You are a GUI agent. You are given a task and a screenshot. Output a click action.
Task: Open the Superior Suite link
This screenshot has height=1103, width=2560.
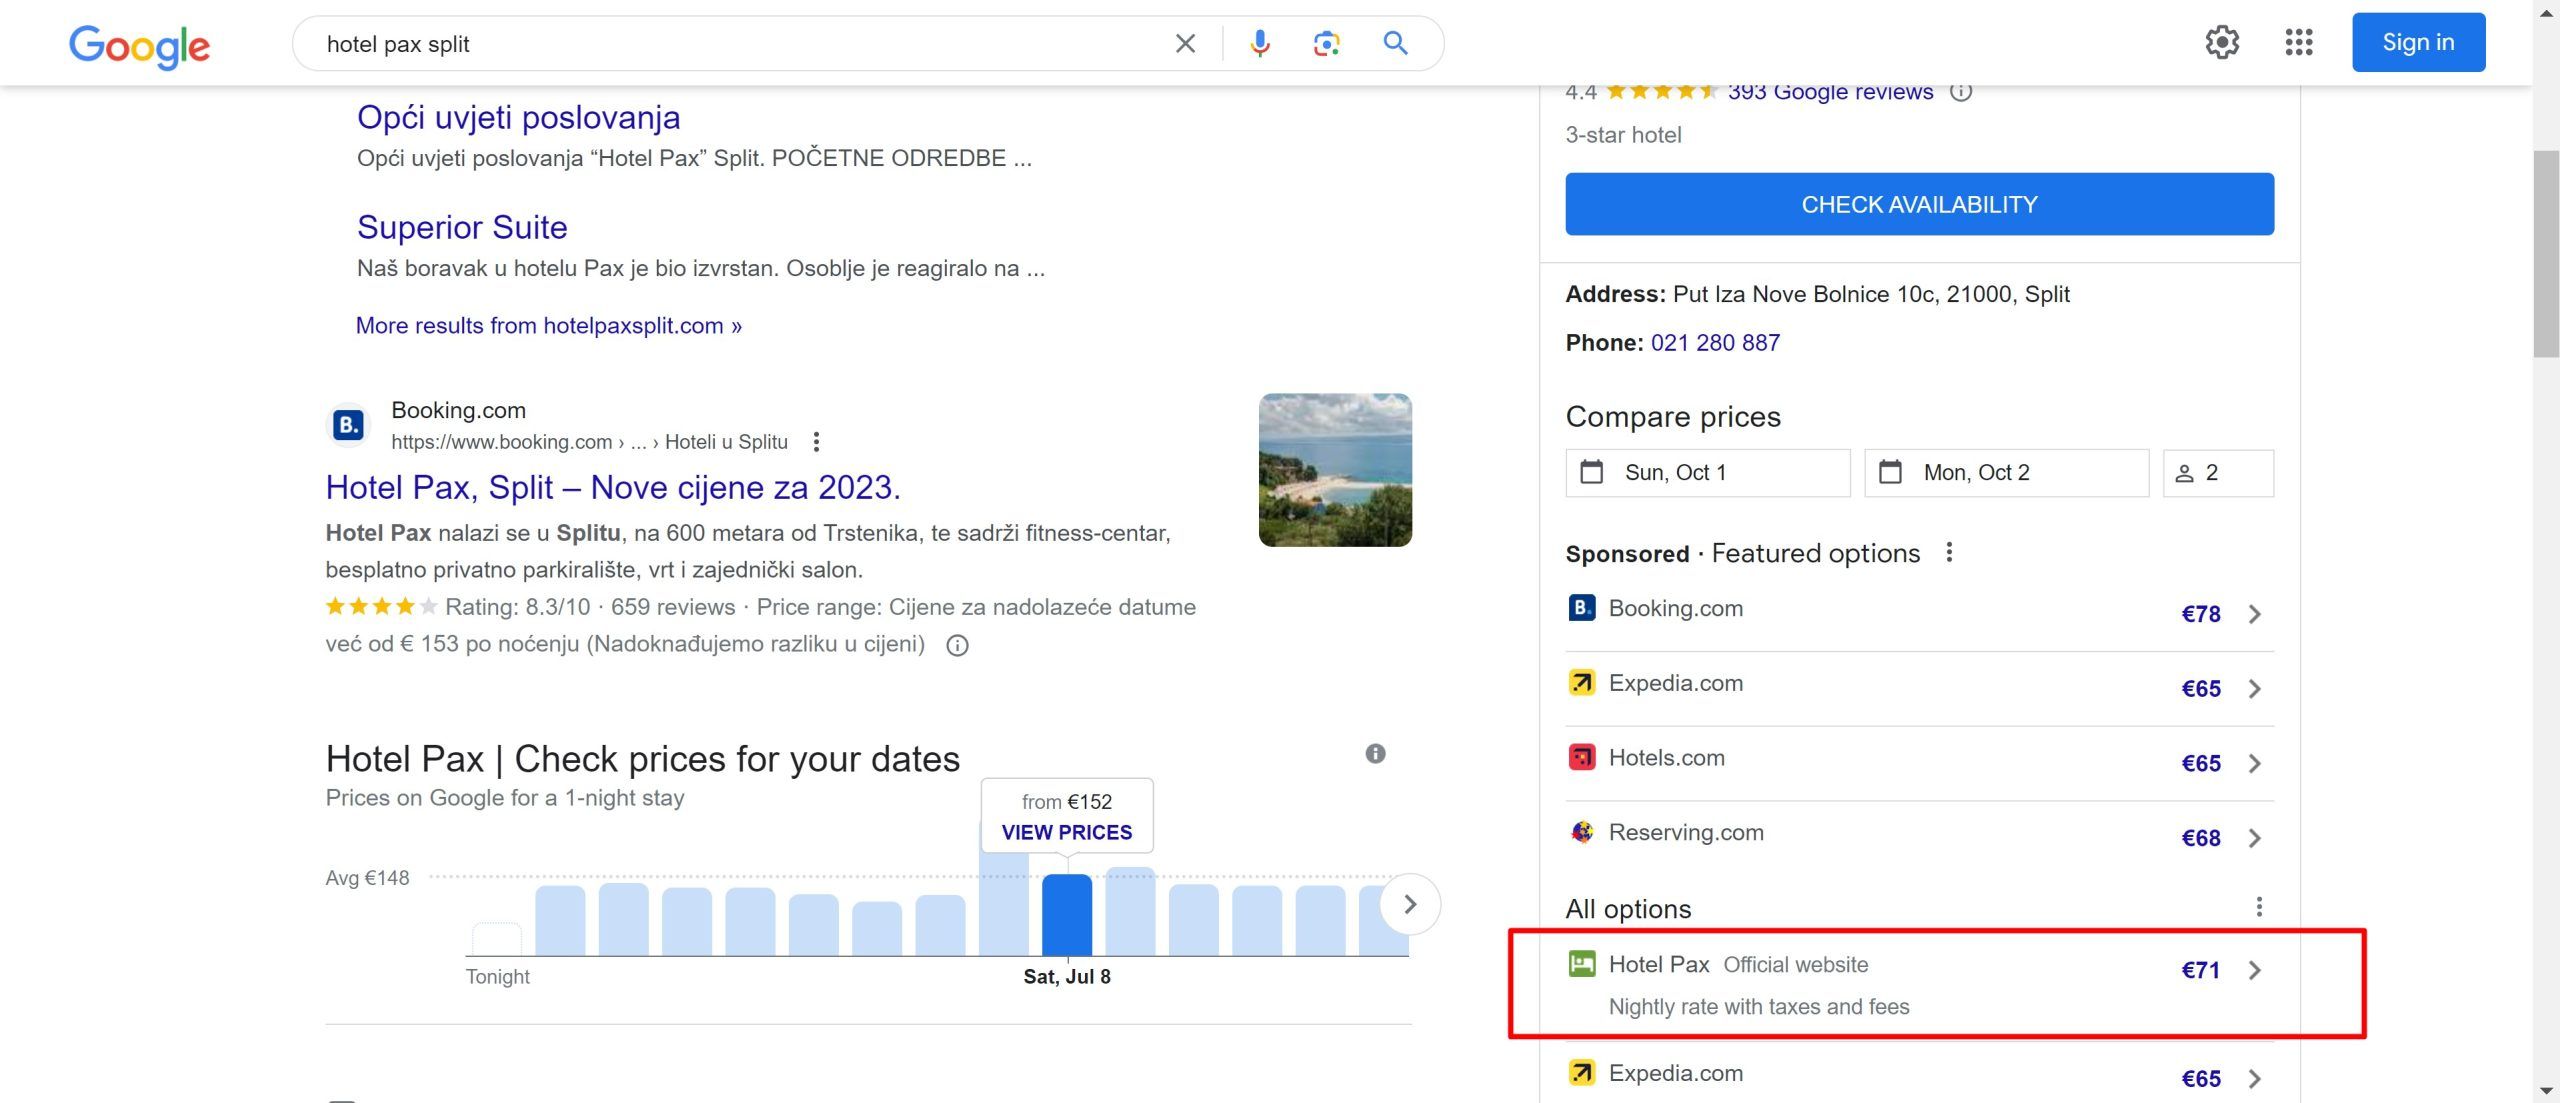462,227
